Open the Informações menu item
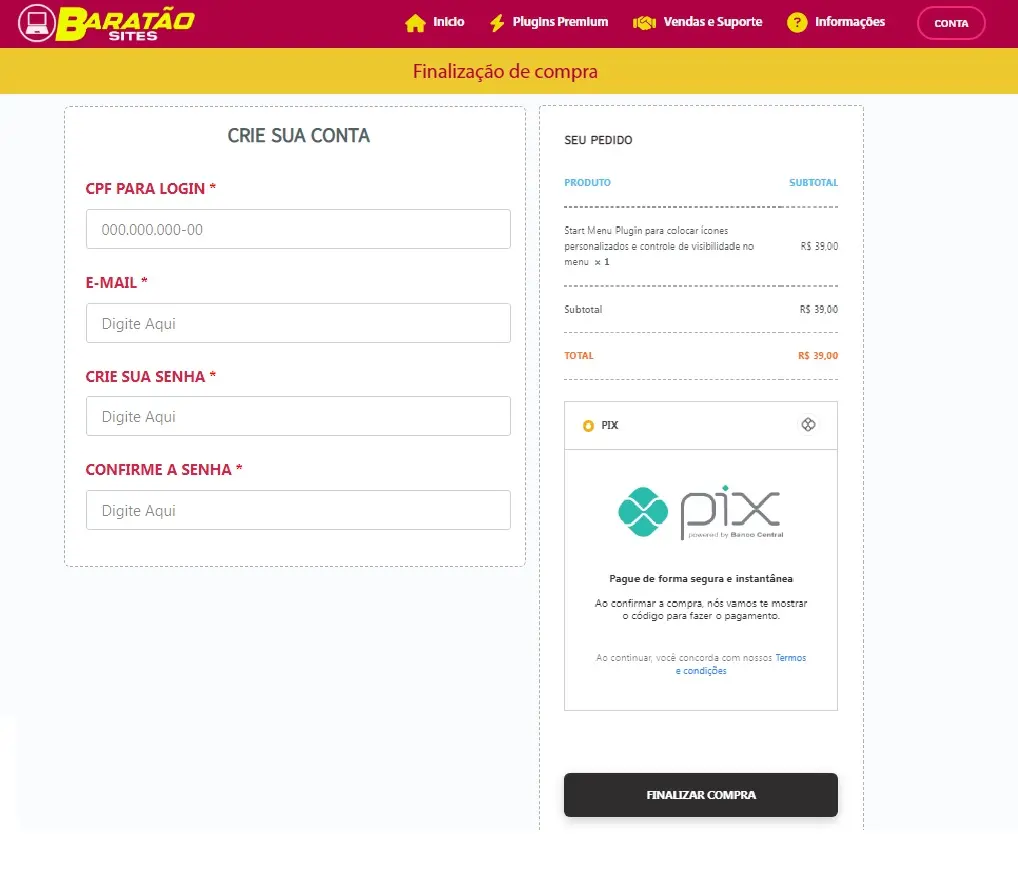This screenshot has width=1018, height=875. (x=849, y=22)
